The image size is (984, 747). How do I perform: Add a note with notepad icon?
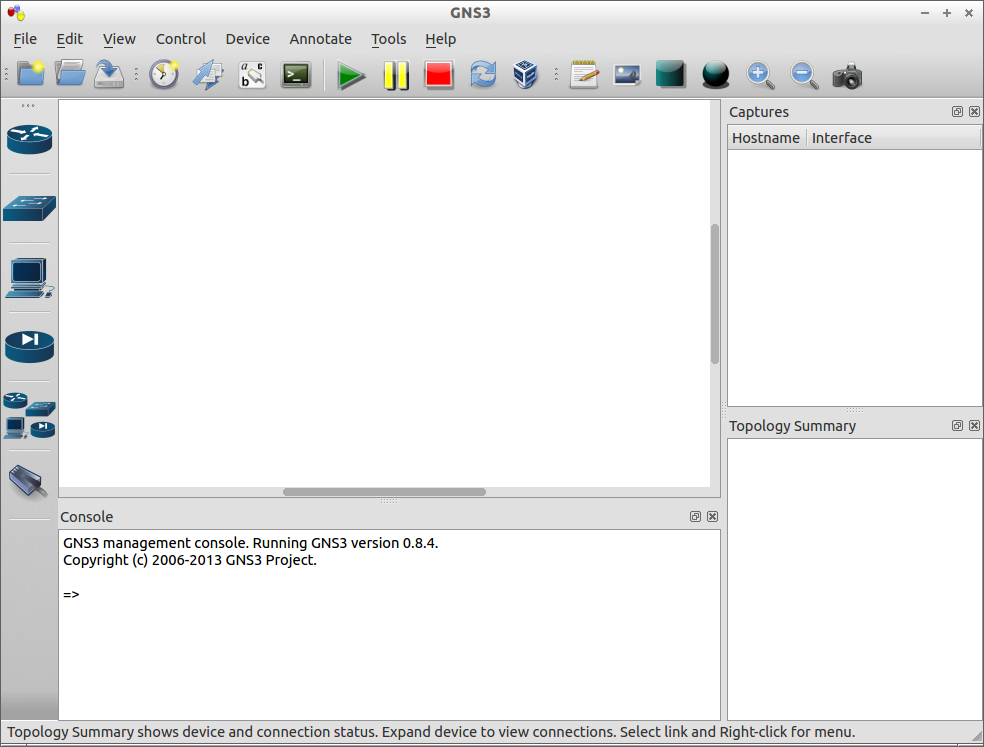(584, 75)
